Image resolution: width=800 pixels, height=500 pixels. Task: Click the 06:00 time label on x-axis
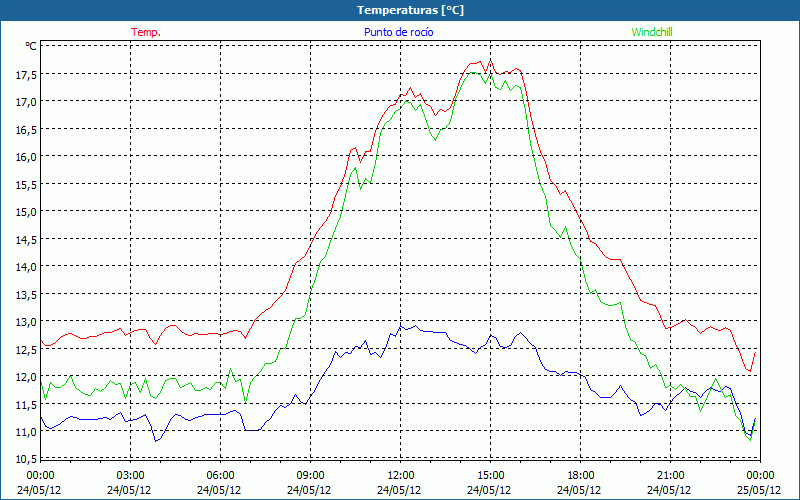coord(220,476)
